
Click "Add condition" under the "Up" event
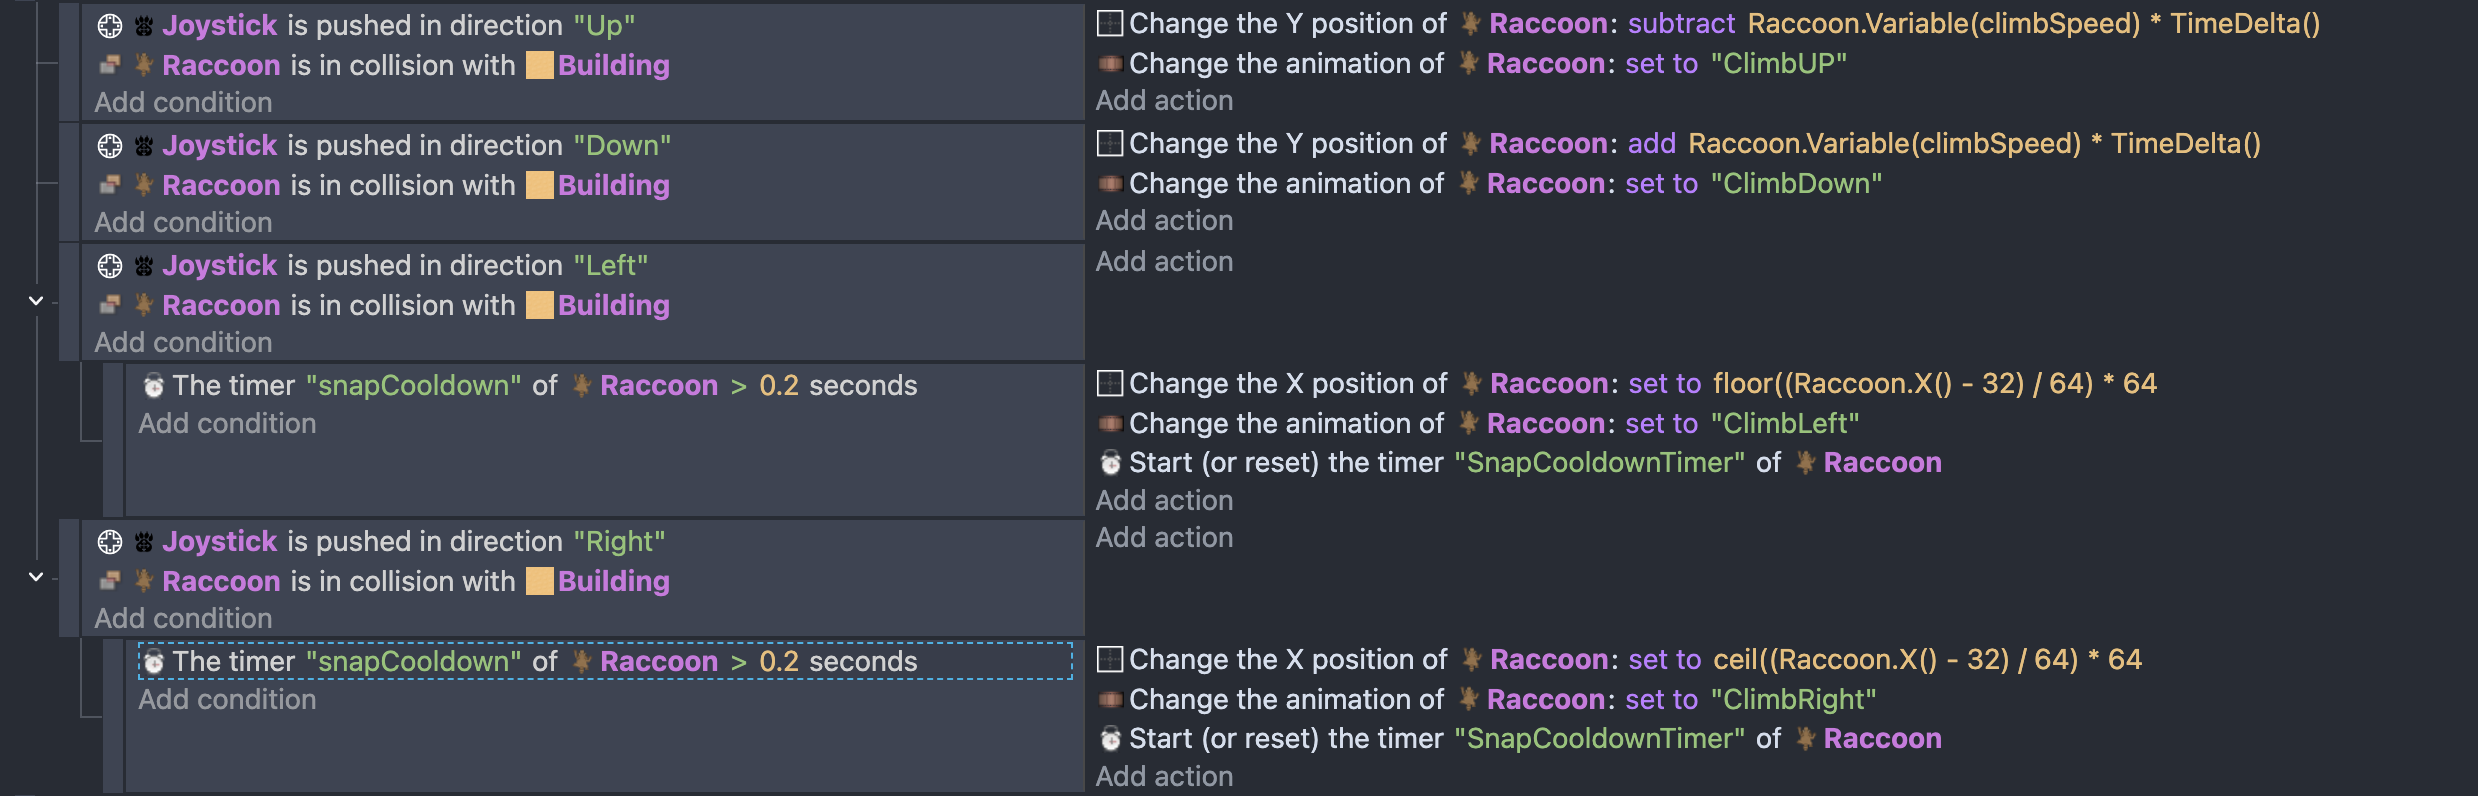click(x=183, y=102)
